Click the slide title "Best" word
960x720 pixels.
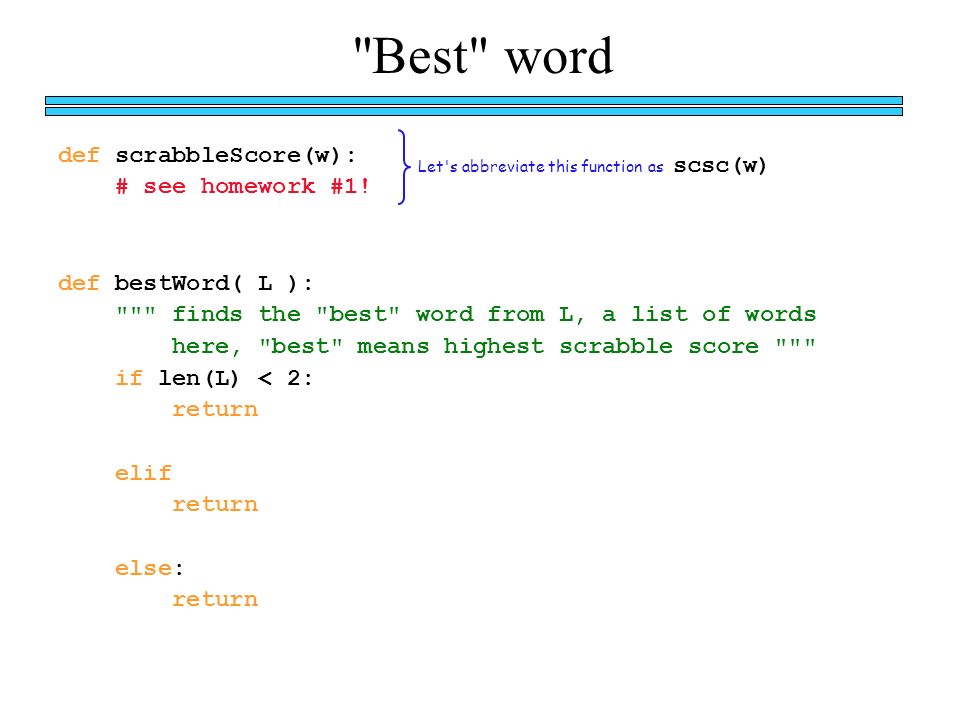(483, 56)
